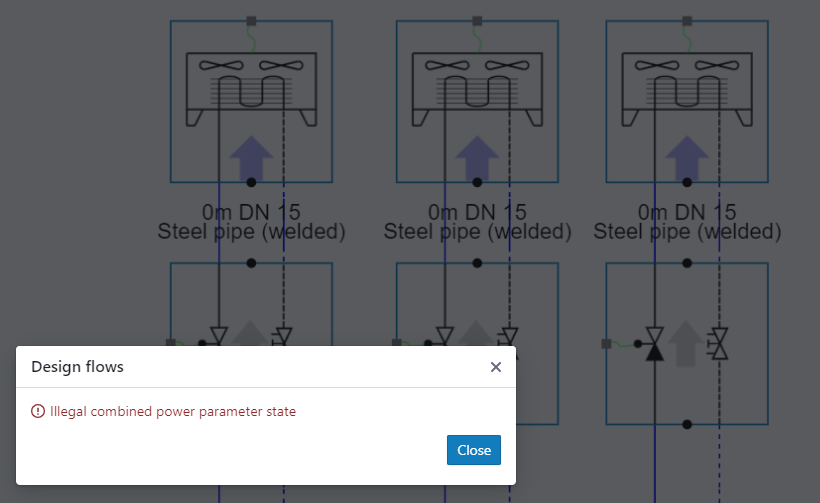This screenshot has height=503, width=820.
Task: Click the illegal combined power parameter message
Action: [172, 411]
